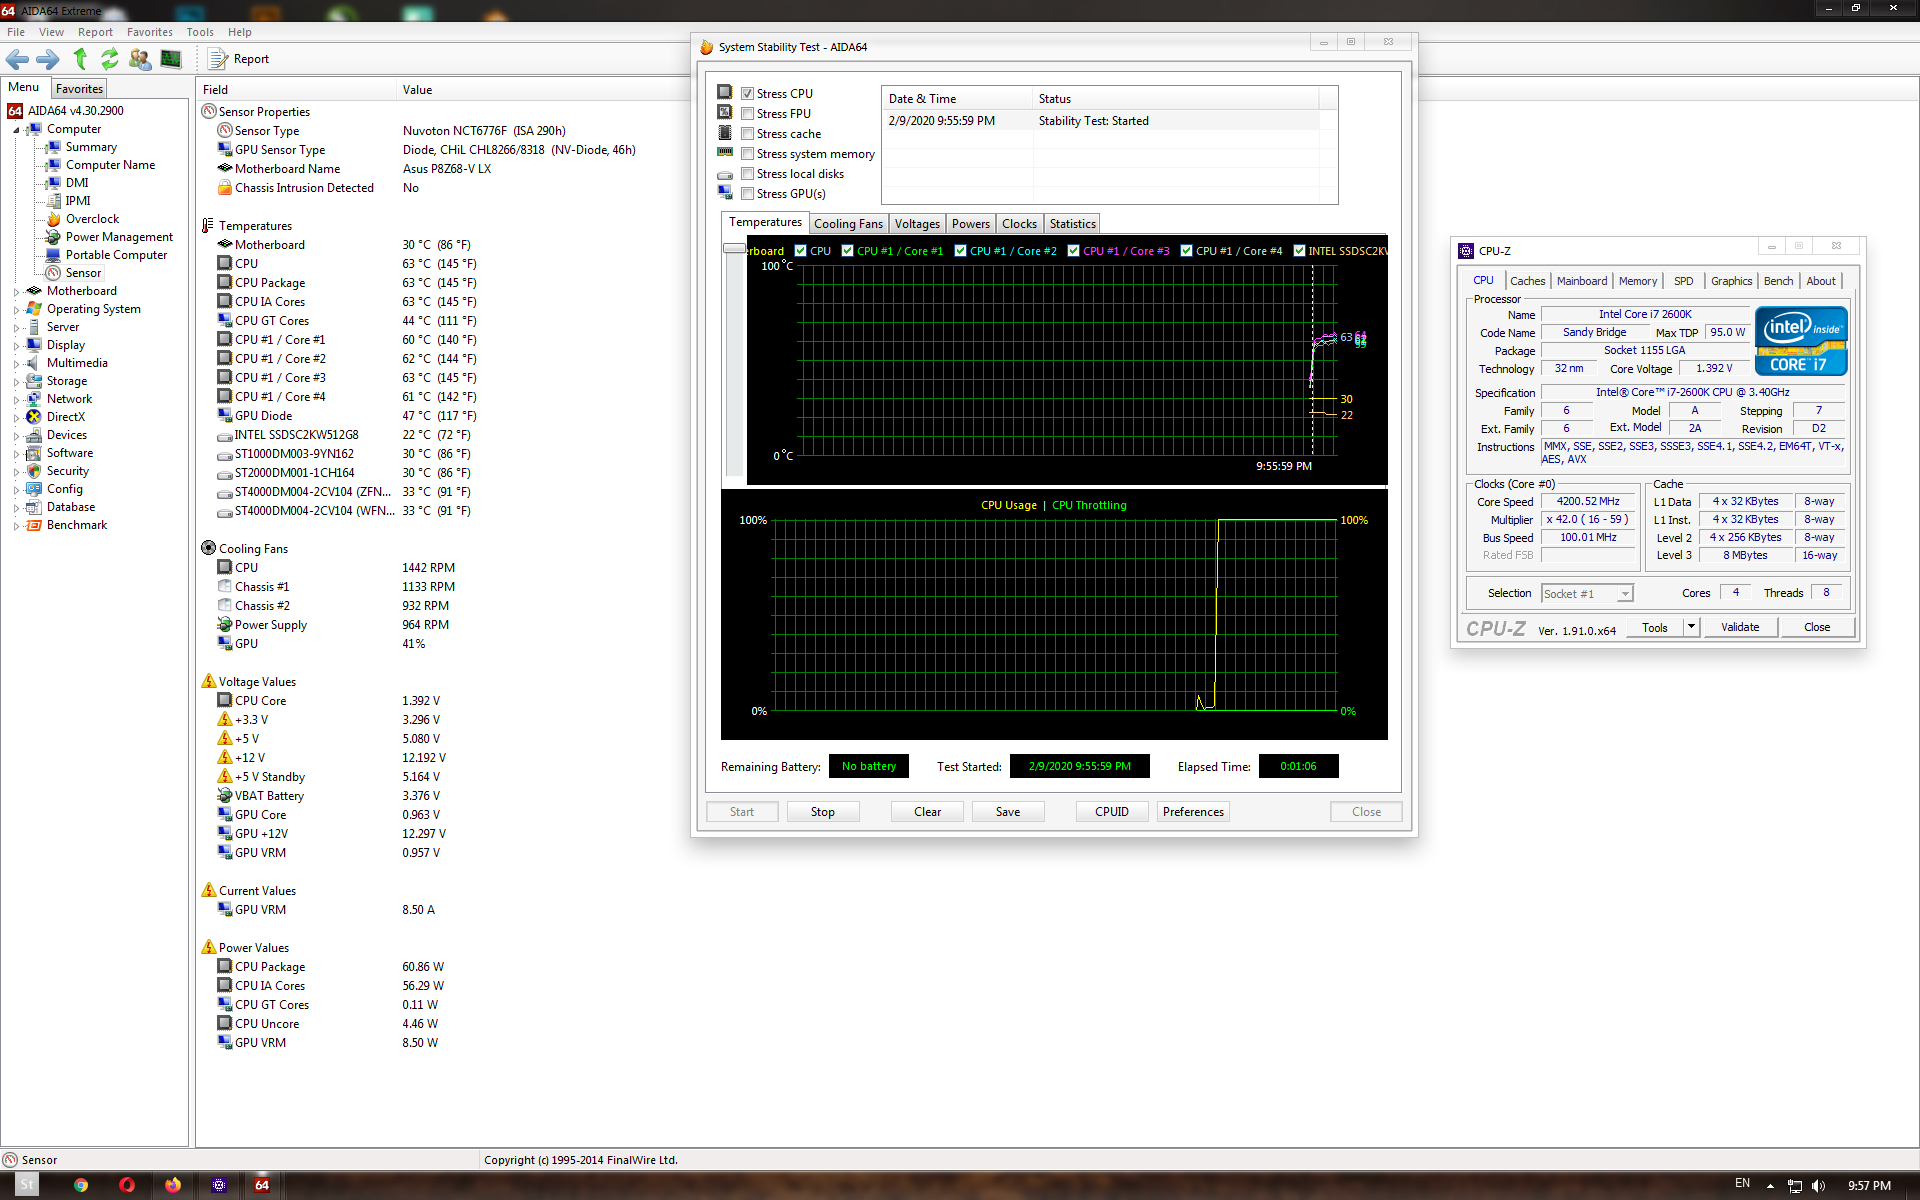Viewport: 1920px width, 1200px height.
Task: Click the green monitor Stability Test icon
Action: coord(171,59)
